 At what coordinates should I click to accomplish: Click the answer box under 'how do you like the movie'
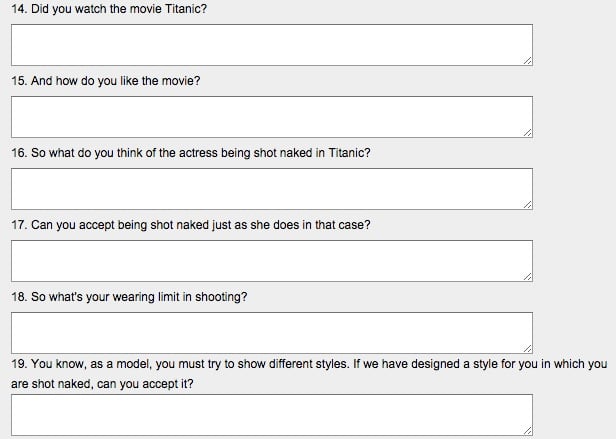(x=272, y=117)
